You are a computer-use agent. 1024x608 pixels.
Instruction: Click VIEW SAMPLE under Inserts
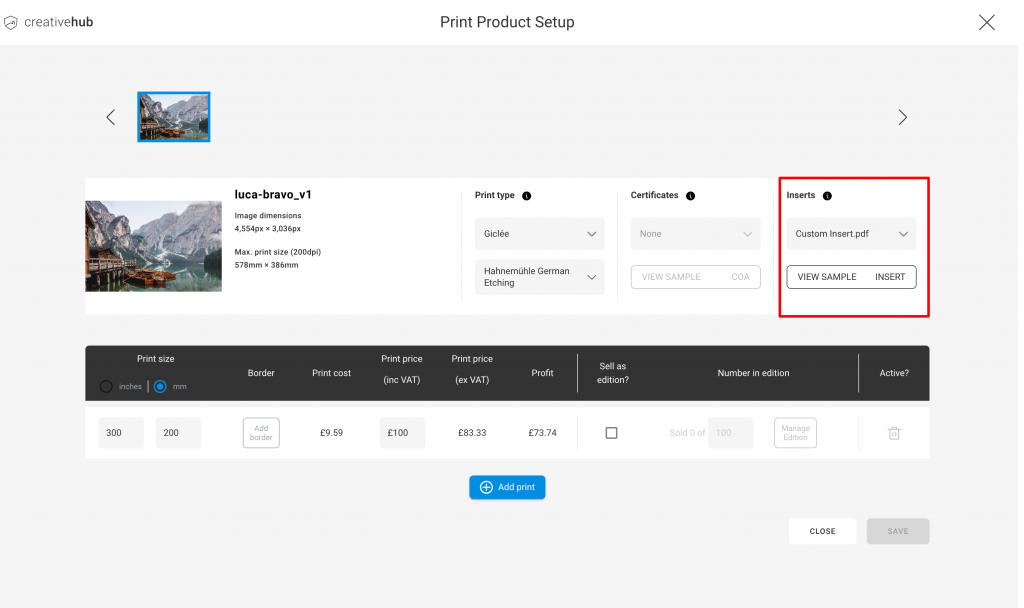[827, 277]
